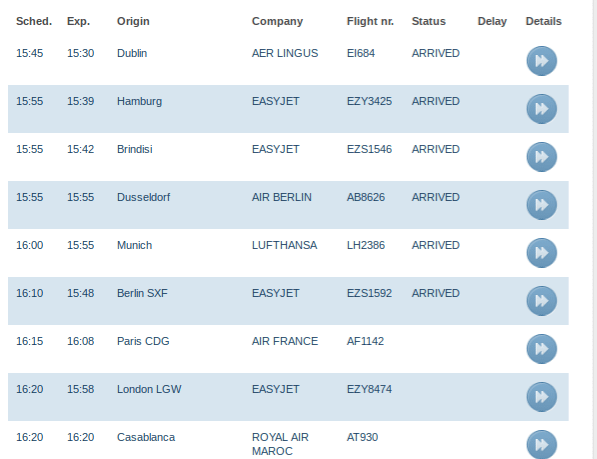
Task: Click the ROYAL AIR MAROC company text
Action: (x=280, y=444)
